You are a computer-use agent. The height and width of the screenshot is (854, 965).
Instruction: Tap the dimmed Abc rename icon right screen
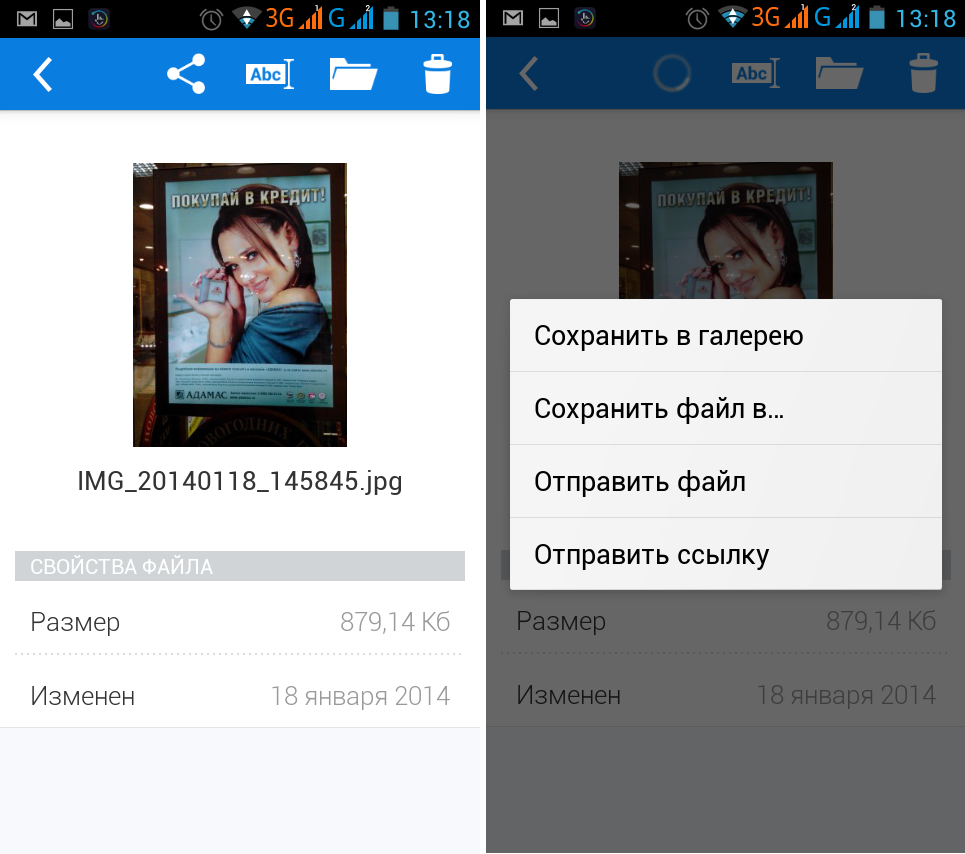click(756, 73)
